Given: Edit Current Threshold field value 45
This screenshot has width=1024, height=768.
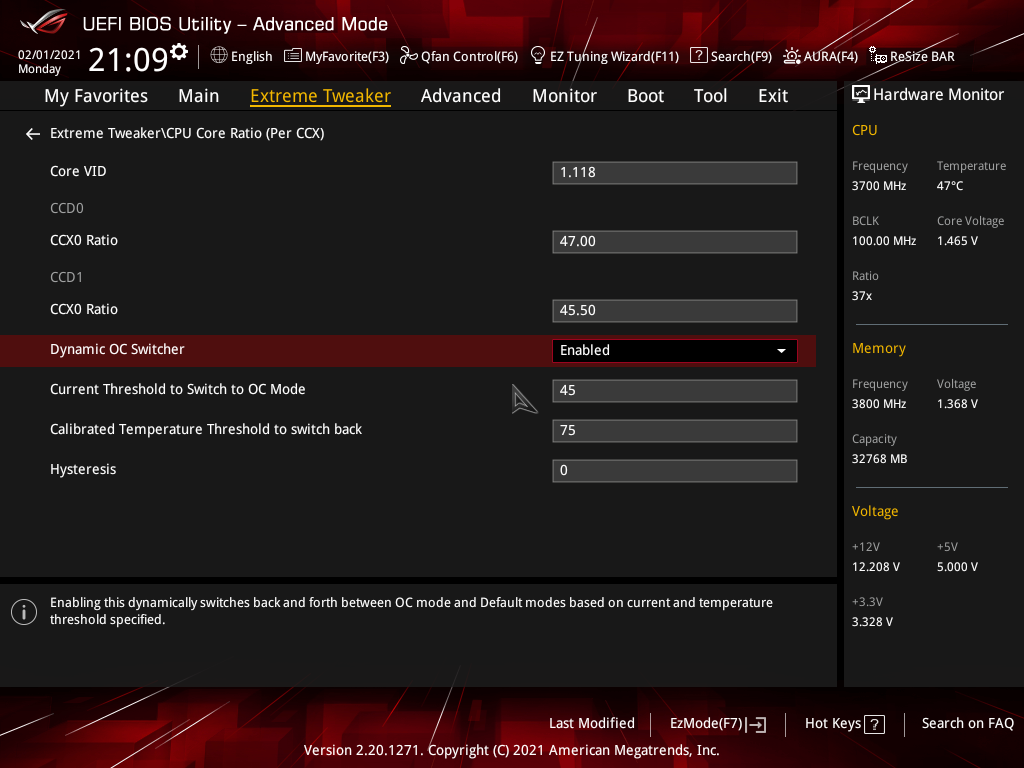Looking at the screenshot, I should click(675, 391).
